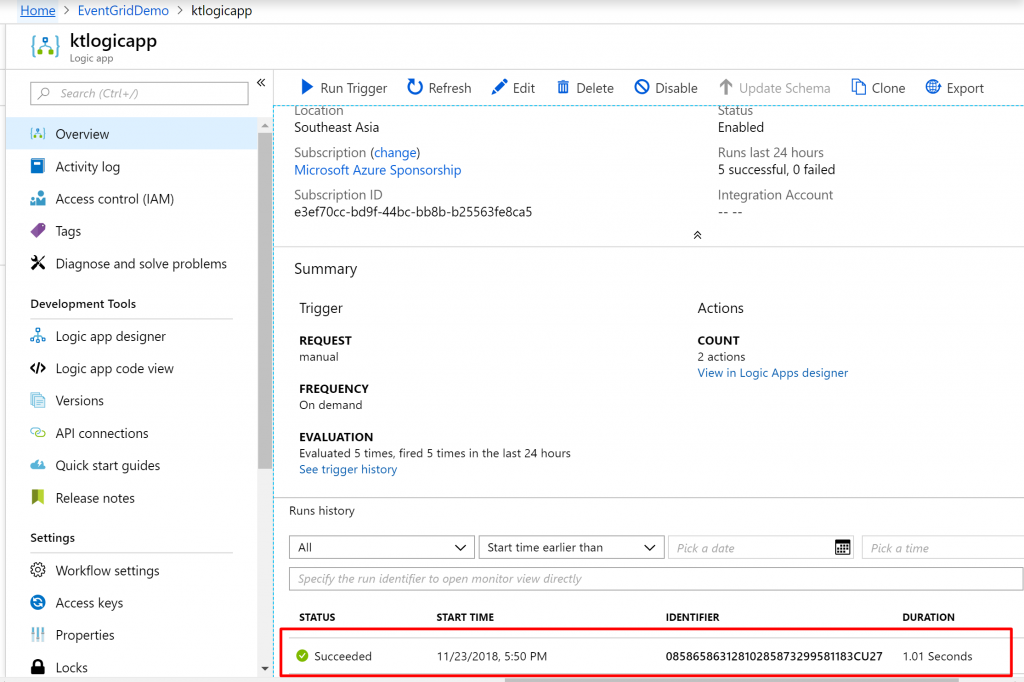Click the subscription ID value e3ef70cc
This screenshot has height=682, width=1024.
coord(413,212)
